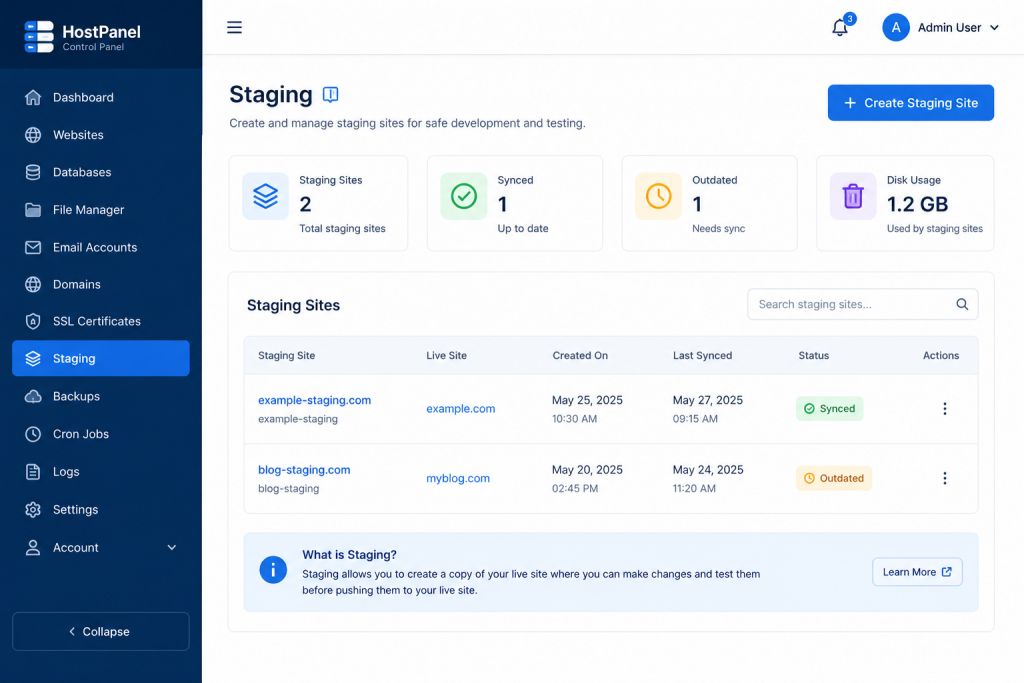Click the Backups cloud icon
Screen dimensions: 1024x683
click(33, 396)
